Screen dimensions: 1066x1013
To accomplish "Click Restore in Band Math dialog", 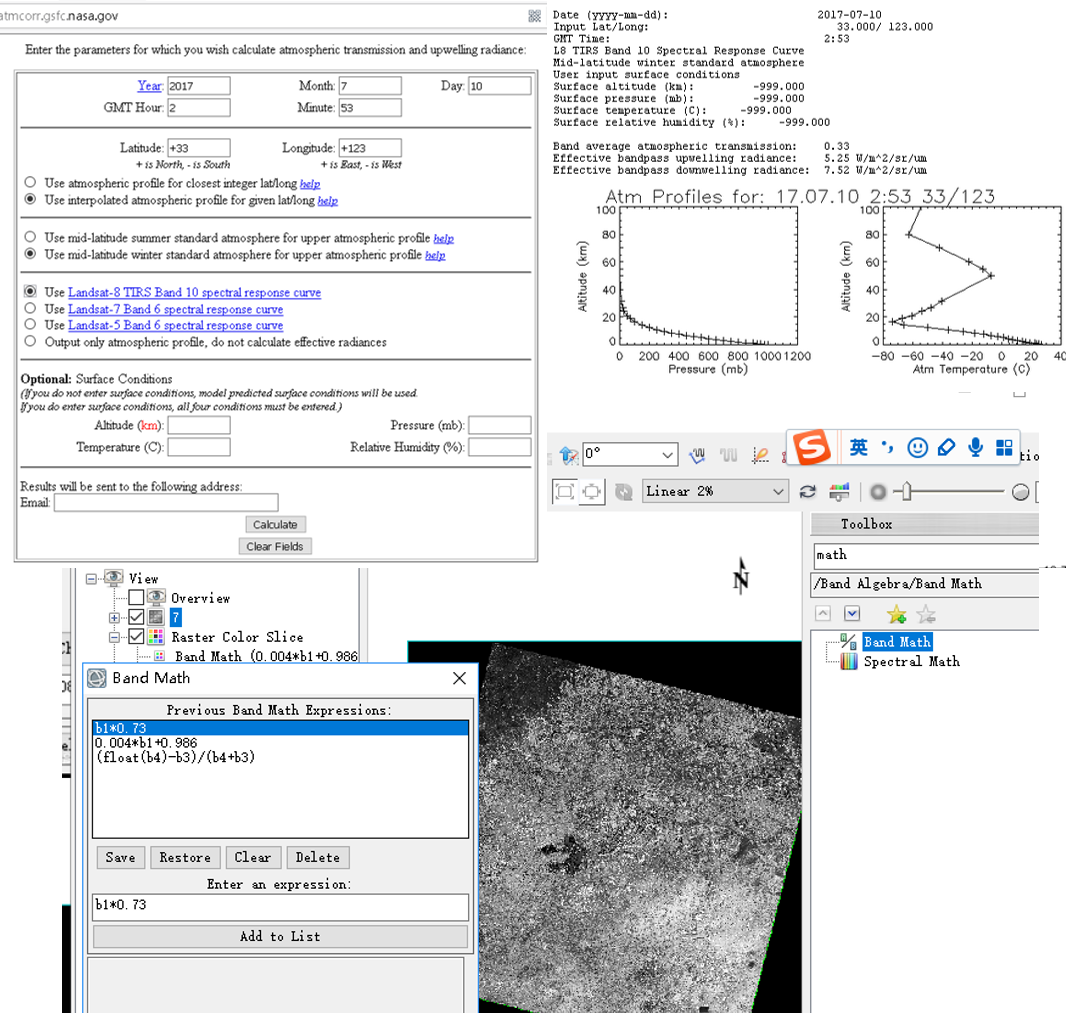I will click(x=185, y=857).
